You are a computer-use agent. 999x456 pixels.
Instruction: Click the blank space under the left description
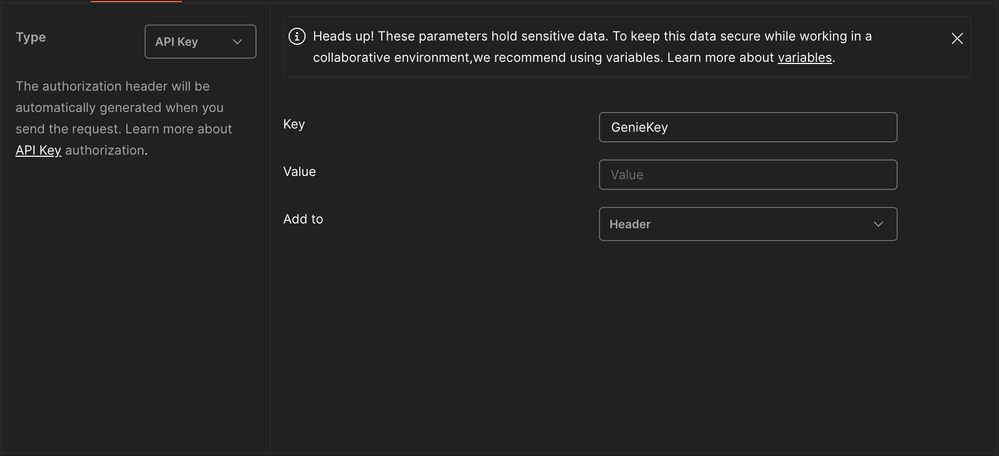[x=130, y=300]
